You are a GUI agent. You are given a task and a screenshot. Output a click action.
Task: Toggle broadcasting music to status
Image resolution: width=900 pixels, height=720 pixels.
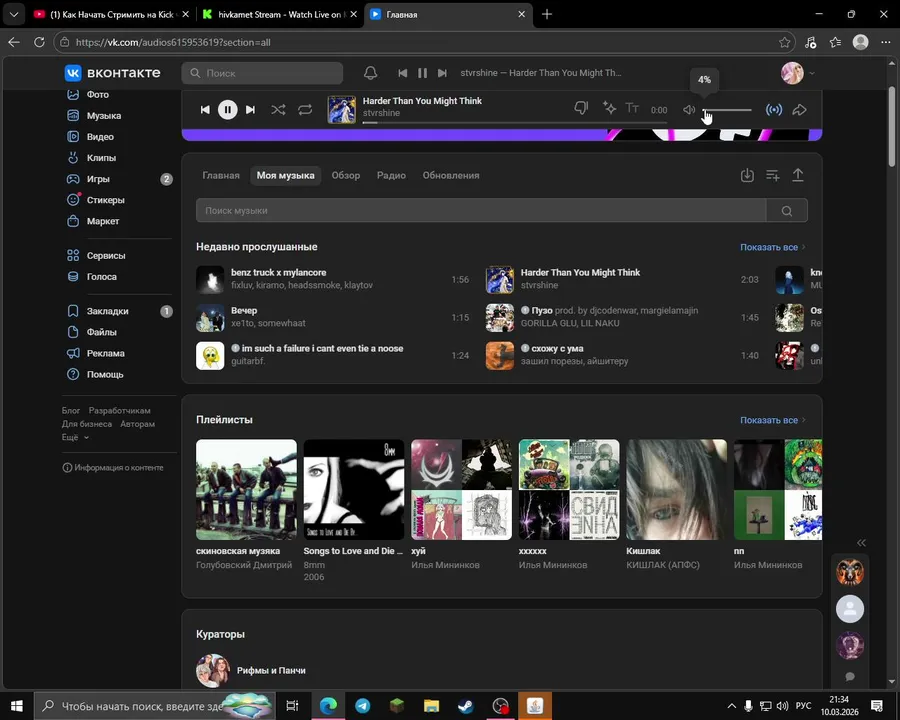[774, 110]
